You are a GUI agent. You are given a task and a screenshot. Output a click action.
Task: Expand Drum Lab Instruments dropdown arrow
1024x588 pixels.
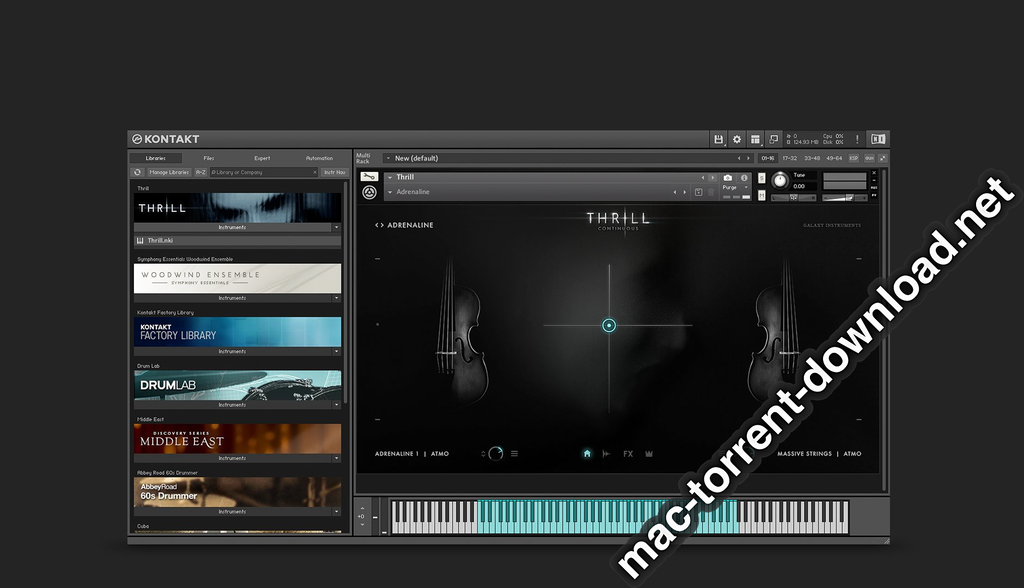coord(336,405)
